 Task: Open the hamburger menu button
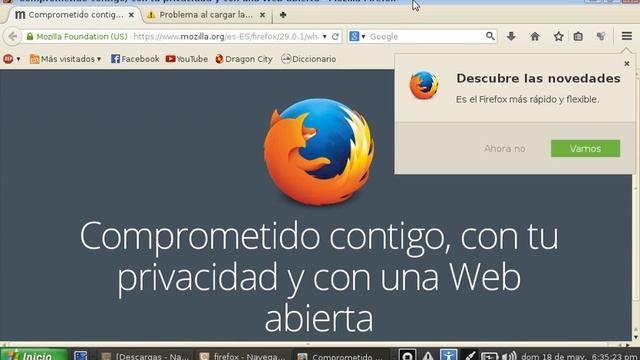pyautogui.click(x=627, y=36)
